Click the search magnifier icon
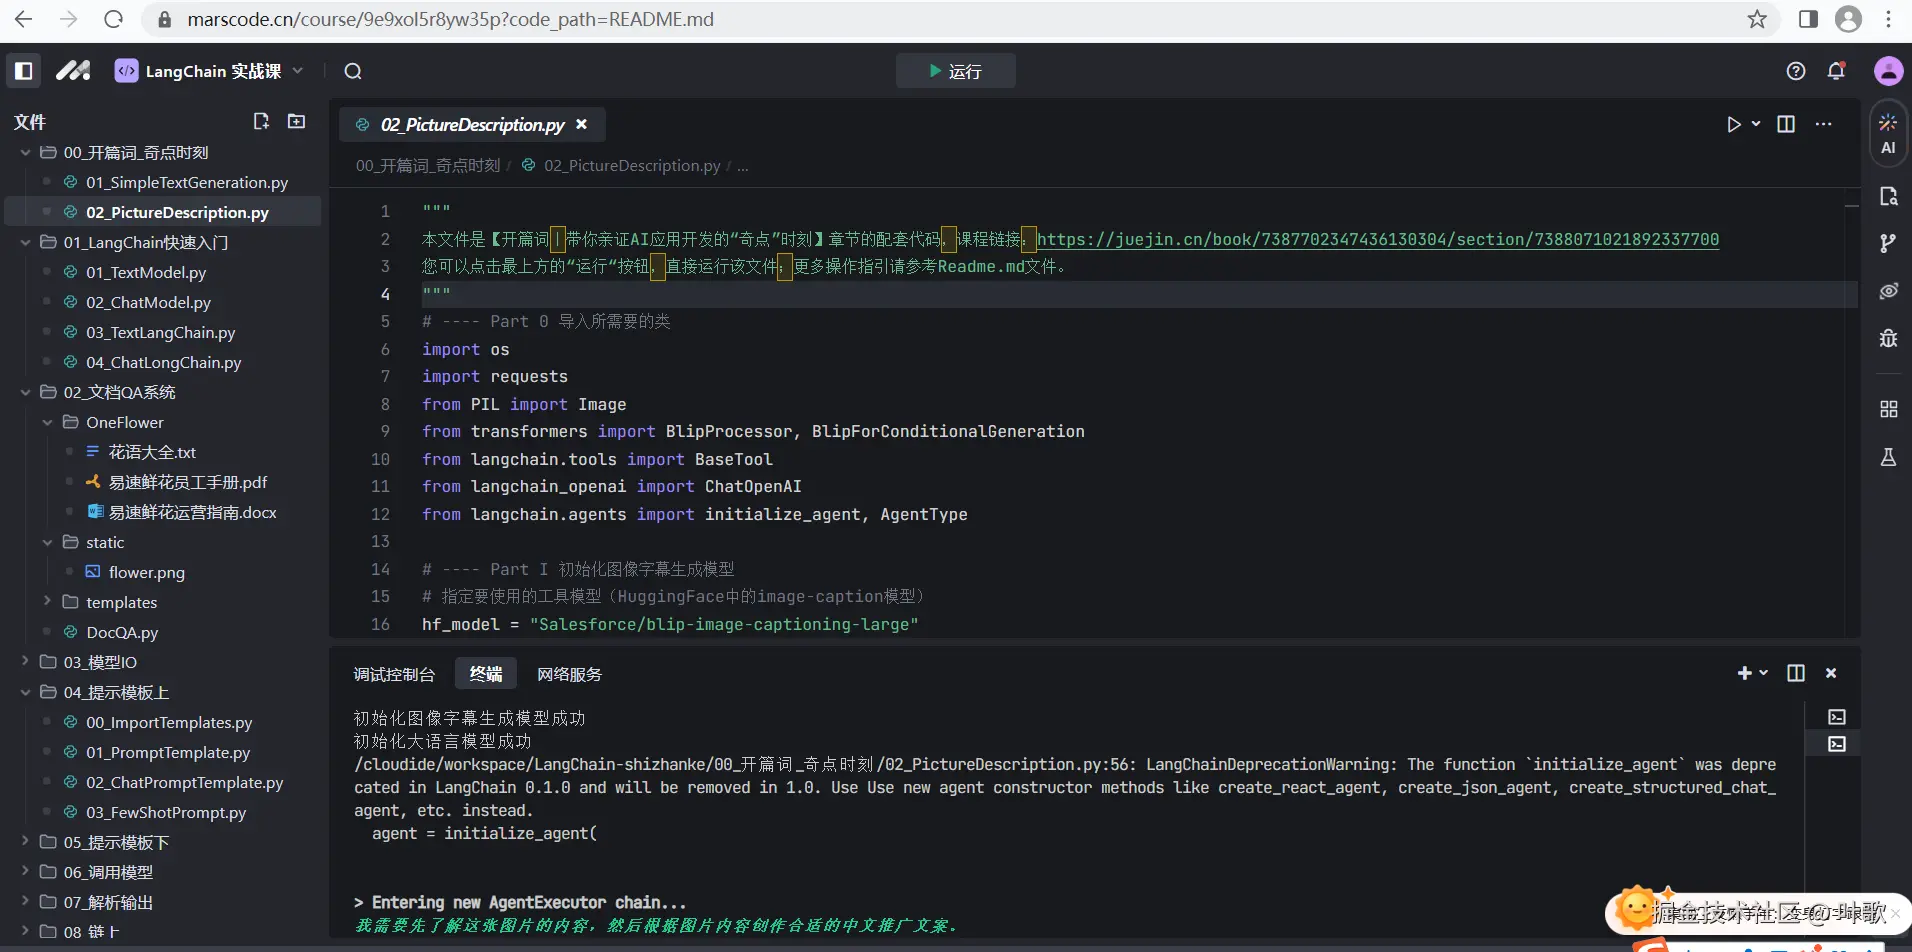This screenshot has width=1912, height=952. (353, 71)
